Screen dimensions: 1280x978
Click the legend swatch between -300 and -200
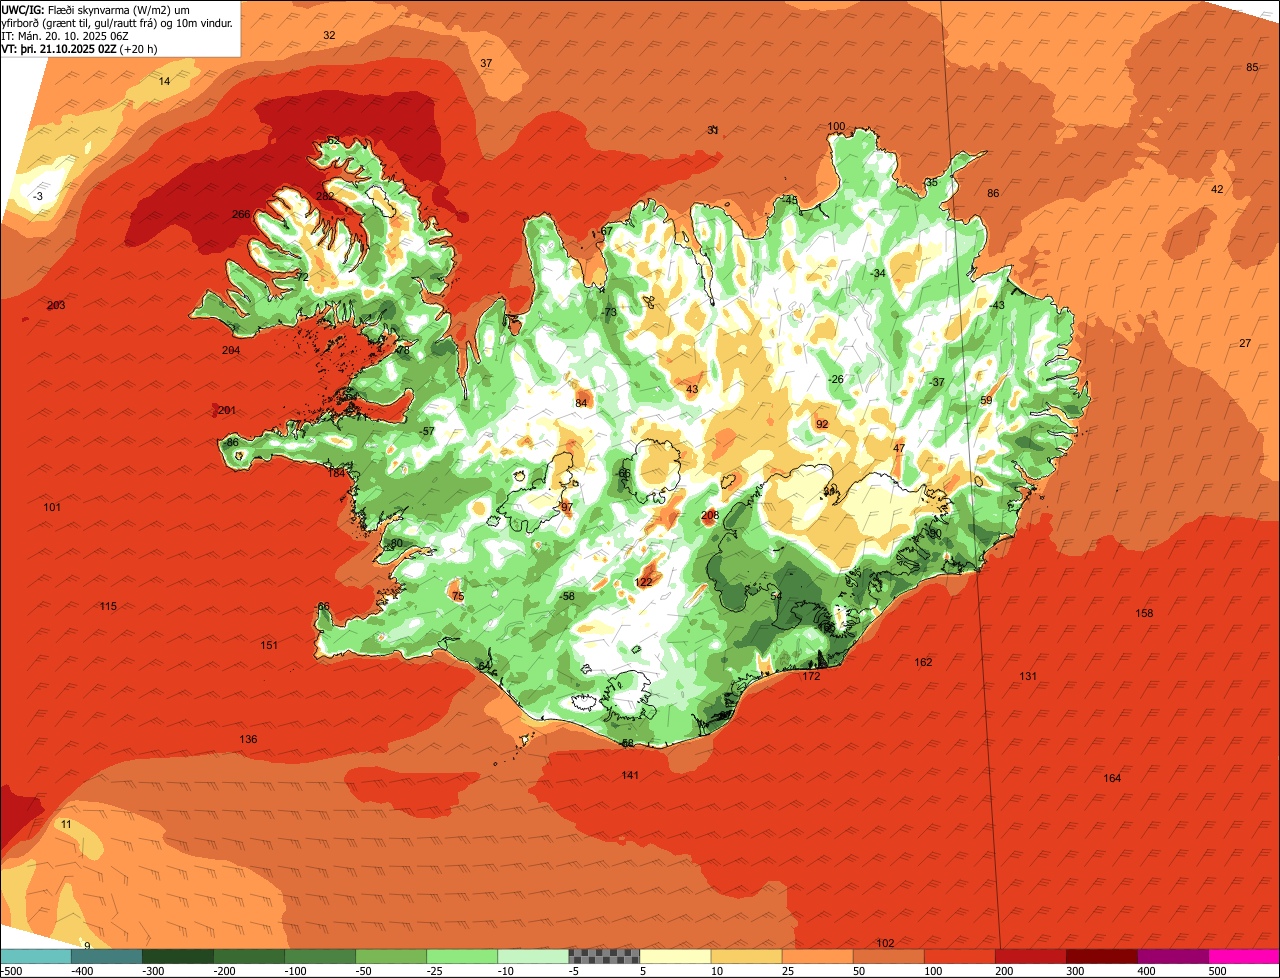tap(178, 957)
